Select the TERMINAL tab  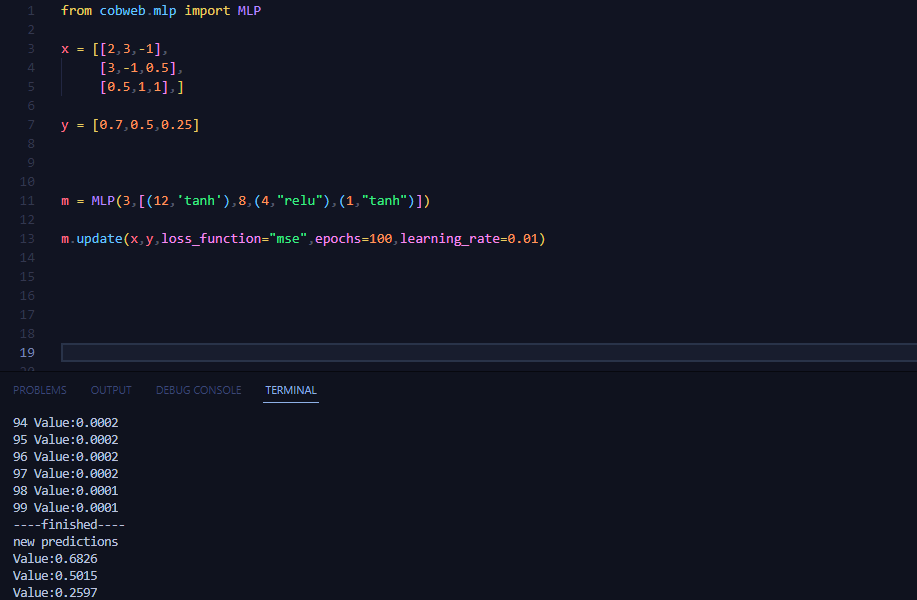[291, 390]
